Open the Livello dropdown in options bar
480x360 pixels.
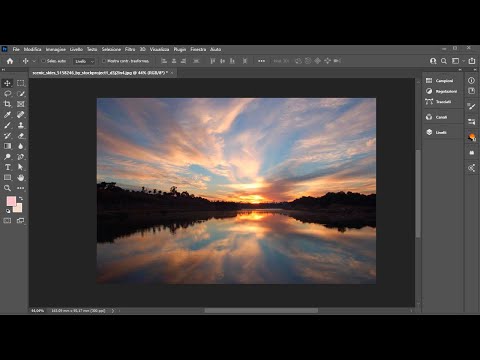[x=84, y=61]
